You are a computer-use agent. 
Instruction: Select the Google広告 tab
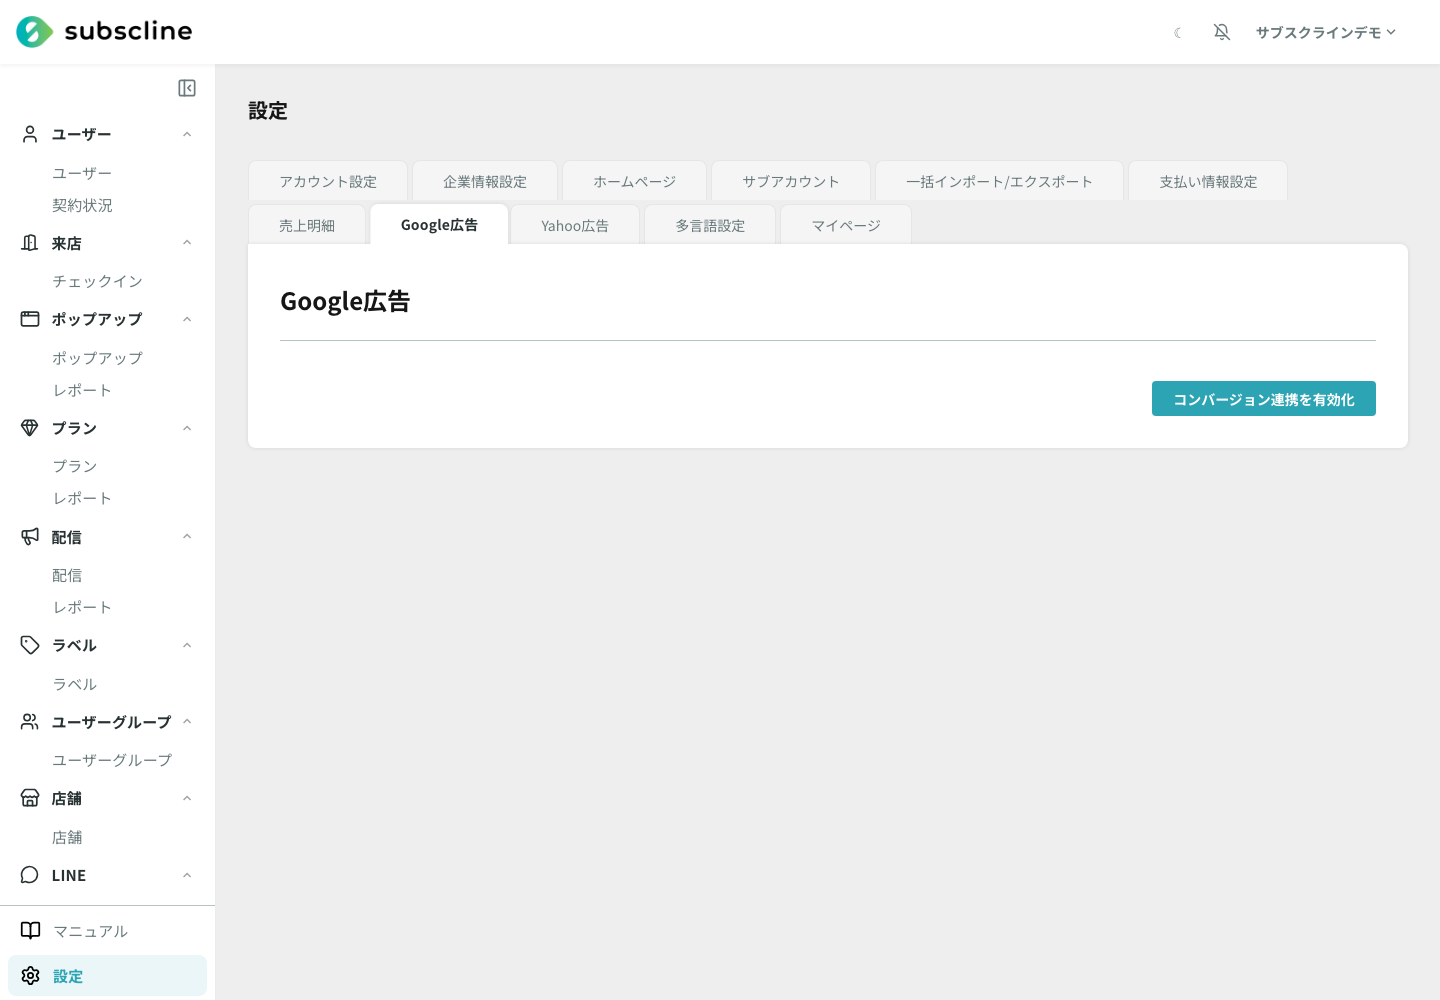(439, 224)
